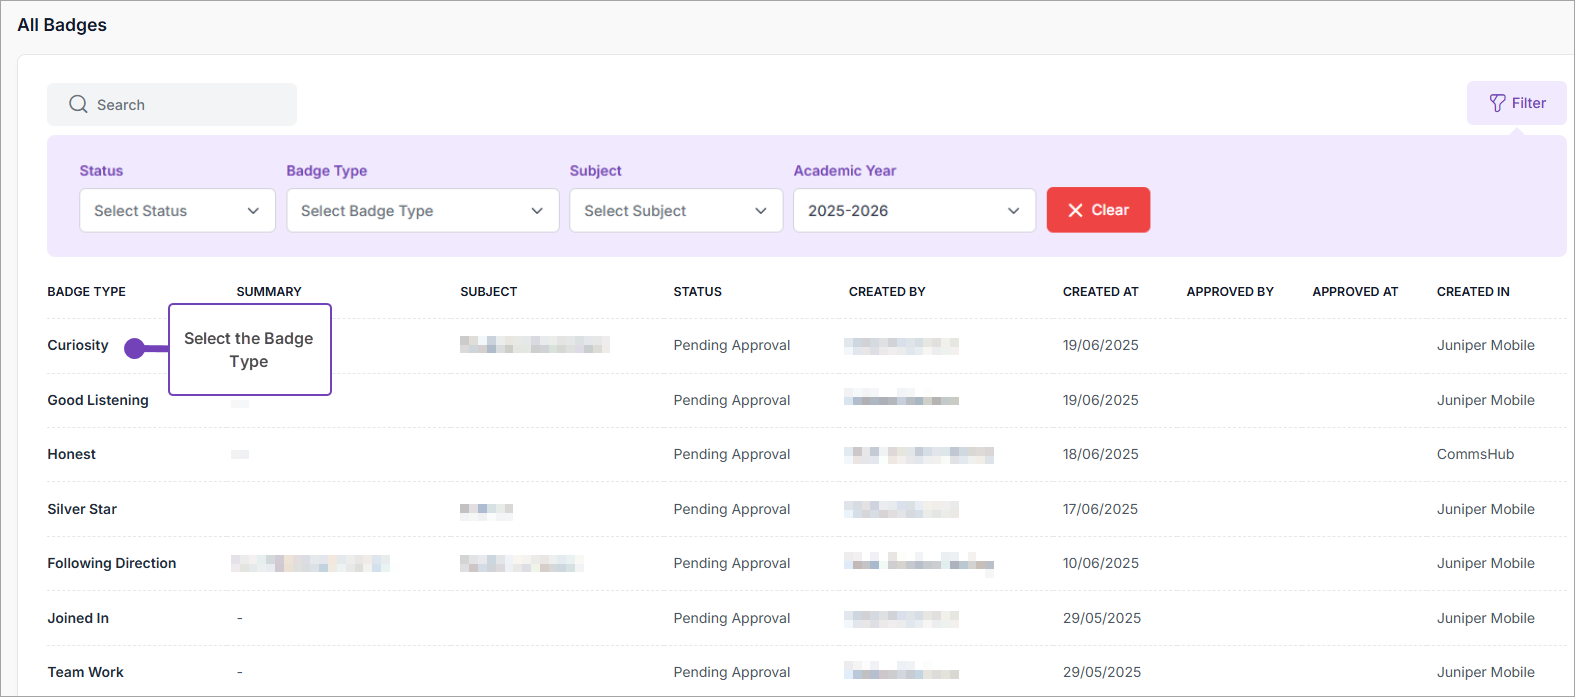Sort by the Badge Type column header
The height and width of the screenshot is (697, 1575).
coord(87,292)
